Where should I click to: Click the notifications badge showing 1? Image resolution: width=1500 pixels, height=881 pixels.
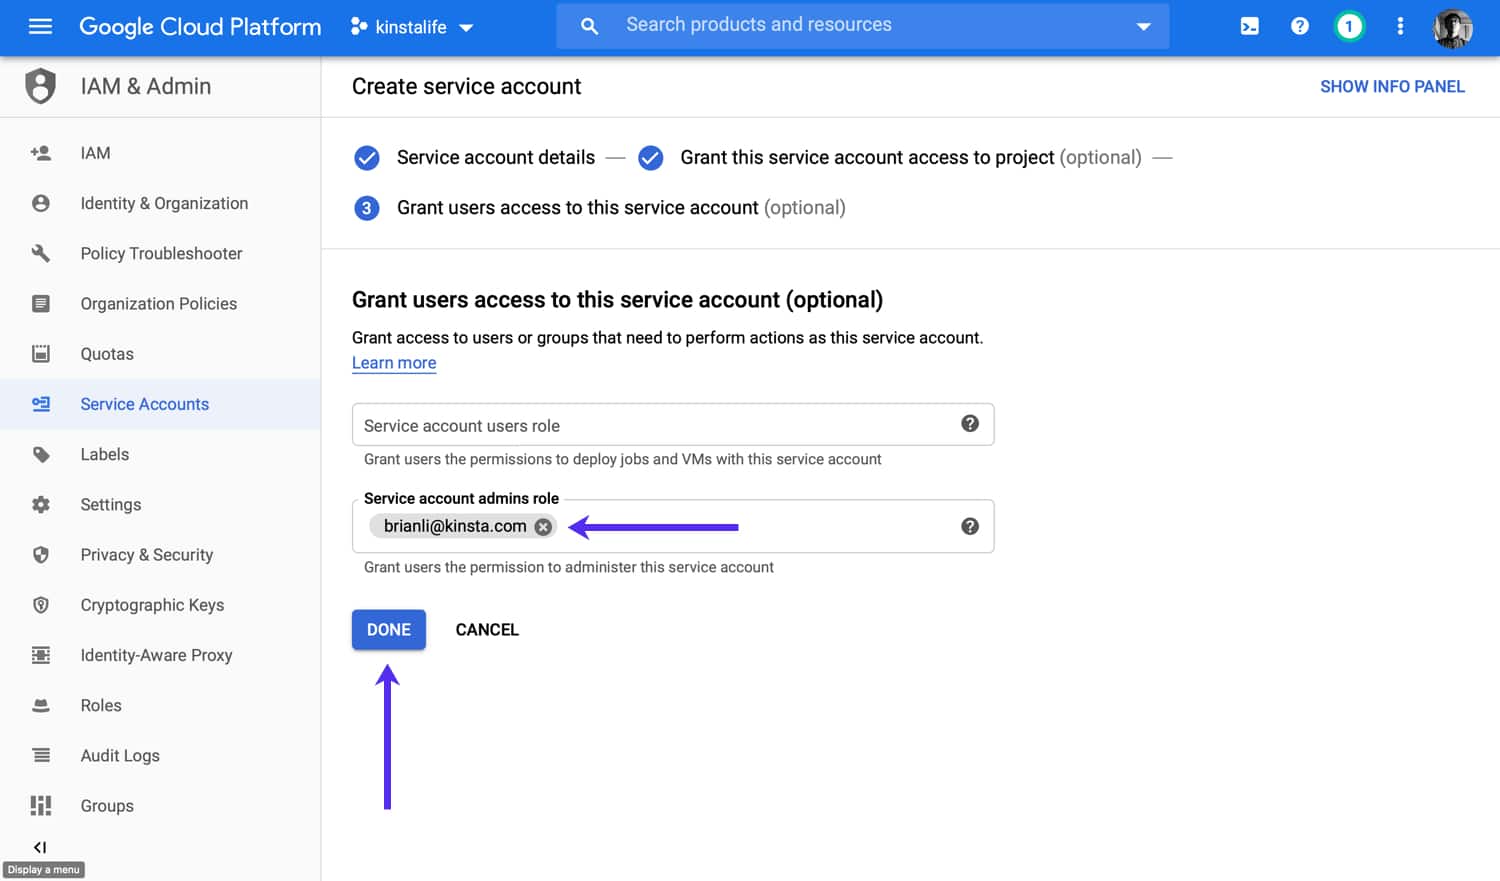(x=1349, y=26)
